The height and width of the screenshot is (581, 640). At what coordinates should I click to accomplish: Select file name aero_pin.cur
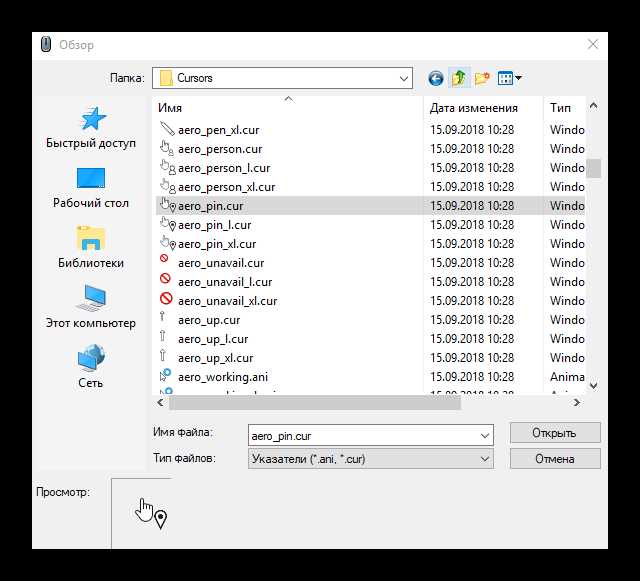[x=211, y=206]
